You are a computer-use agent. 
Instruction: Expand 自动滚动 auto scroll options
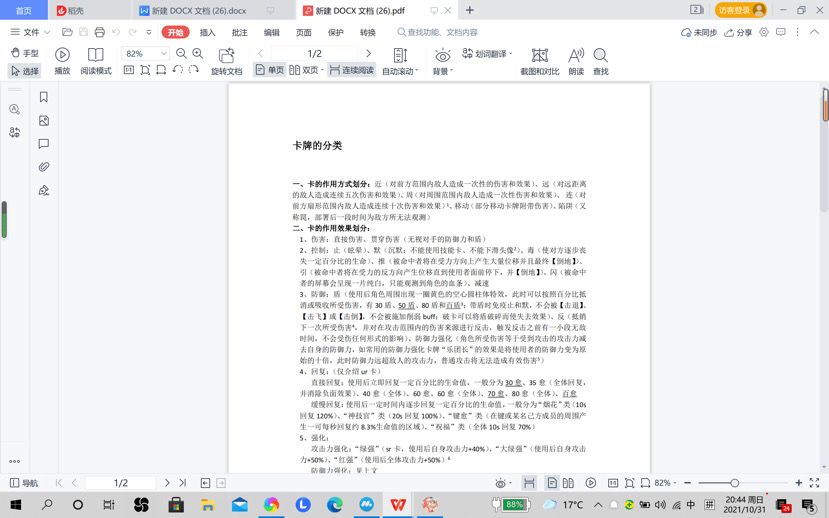(400, 61)
